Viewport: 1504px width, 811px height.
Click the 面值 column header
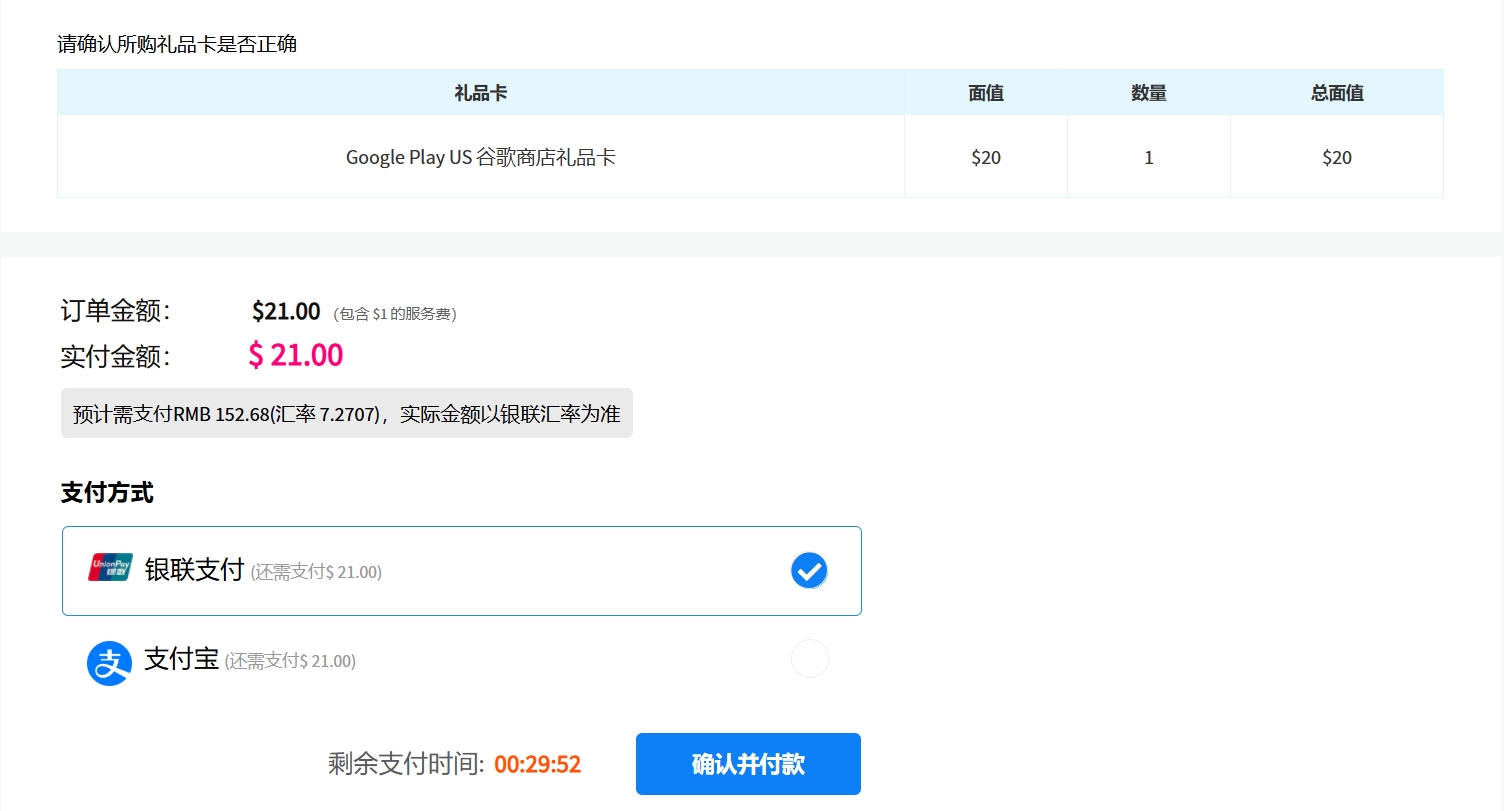point(986,93)
